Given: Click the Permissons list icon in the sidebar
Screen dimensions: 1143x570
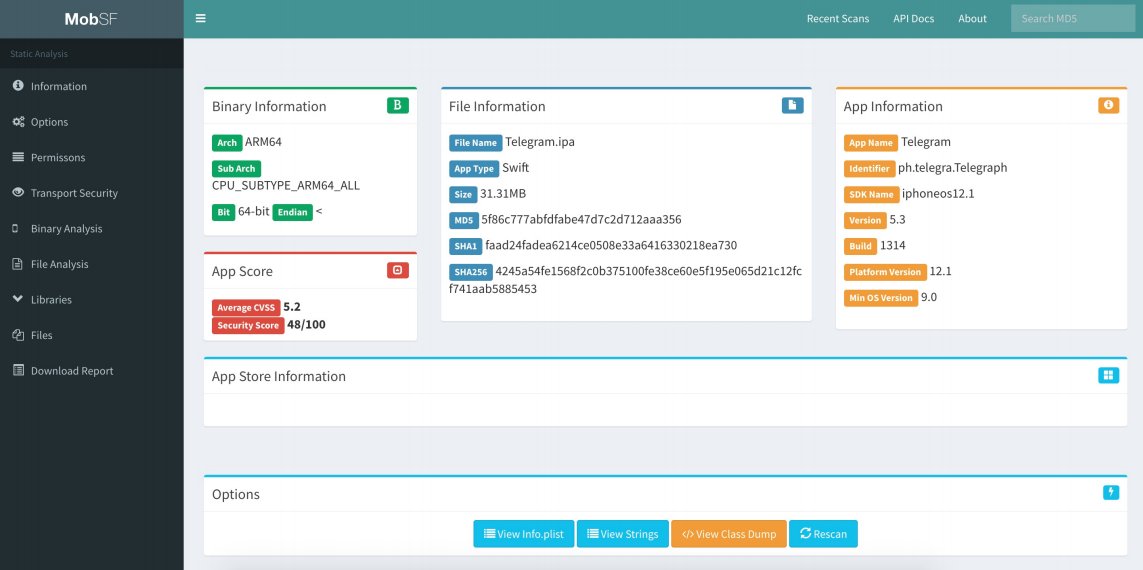Looking at the screenshot, I should (x=18, y=157).
